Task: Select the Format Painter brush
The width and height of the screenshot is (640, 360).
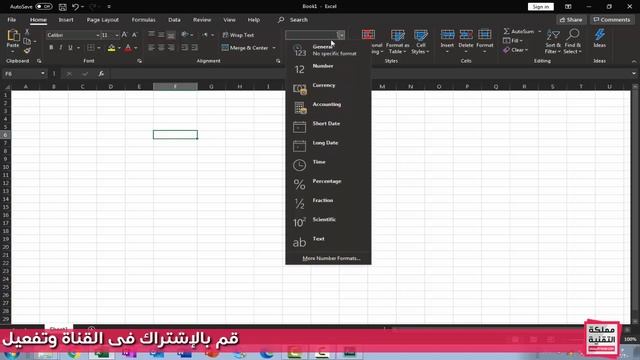Action: point(27,51)
